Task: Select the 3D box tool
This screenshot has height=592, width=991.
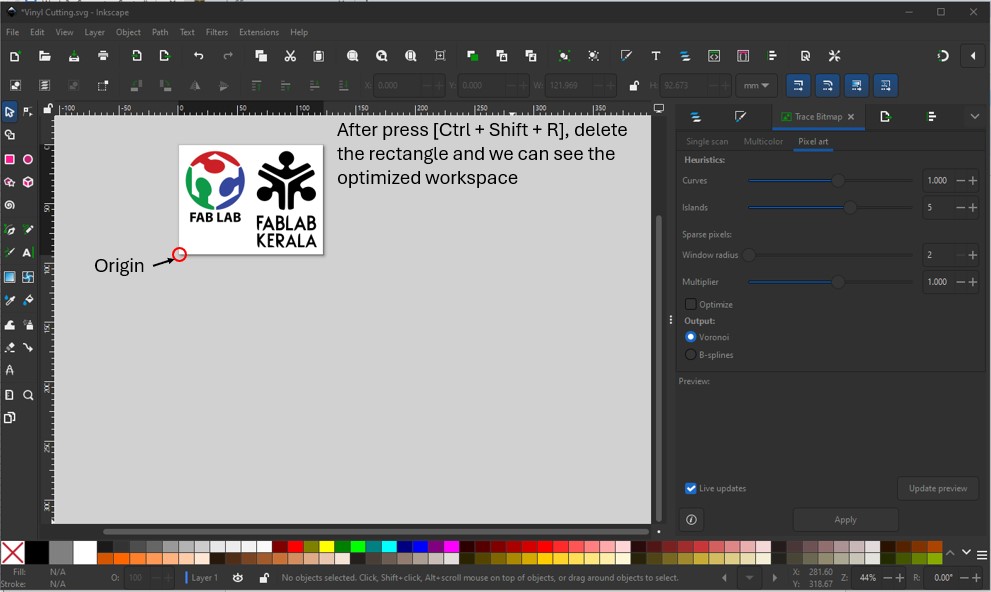Action: point(28,183)
